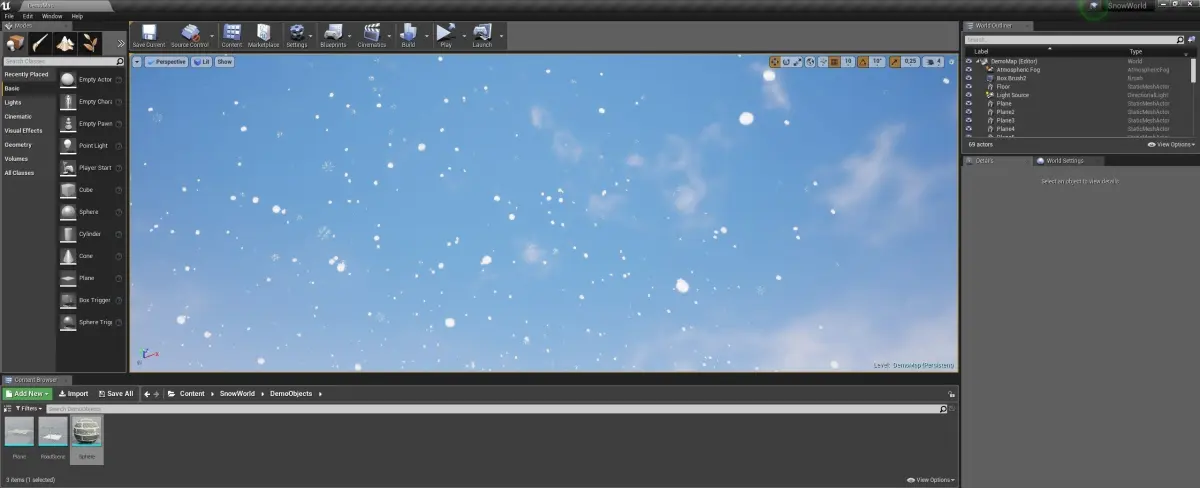The width and height of the screenshot is (1200, 488).
Task: Select the Place mode icon
Action: pyautogui.click(x=15, y=43)
